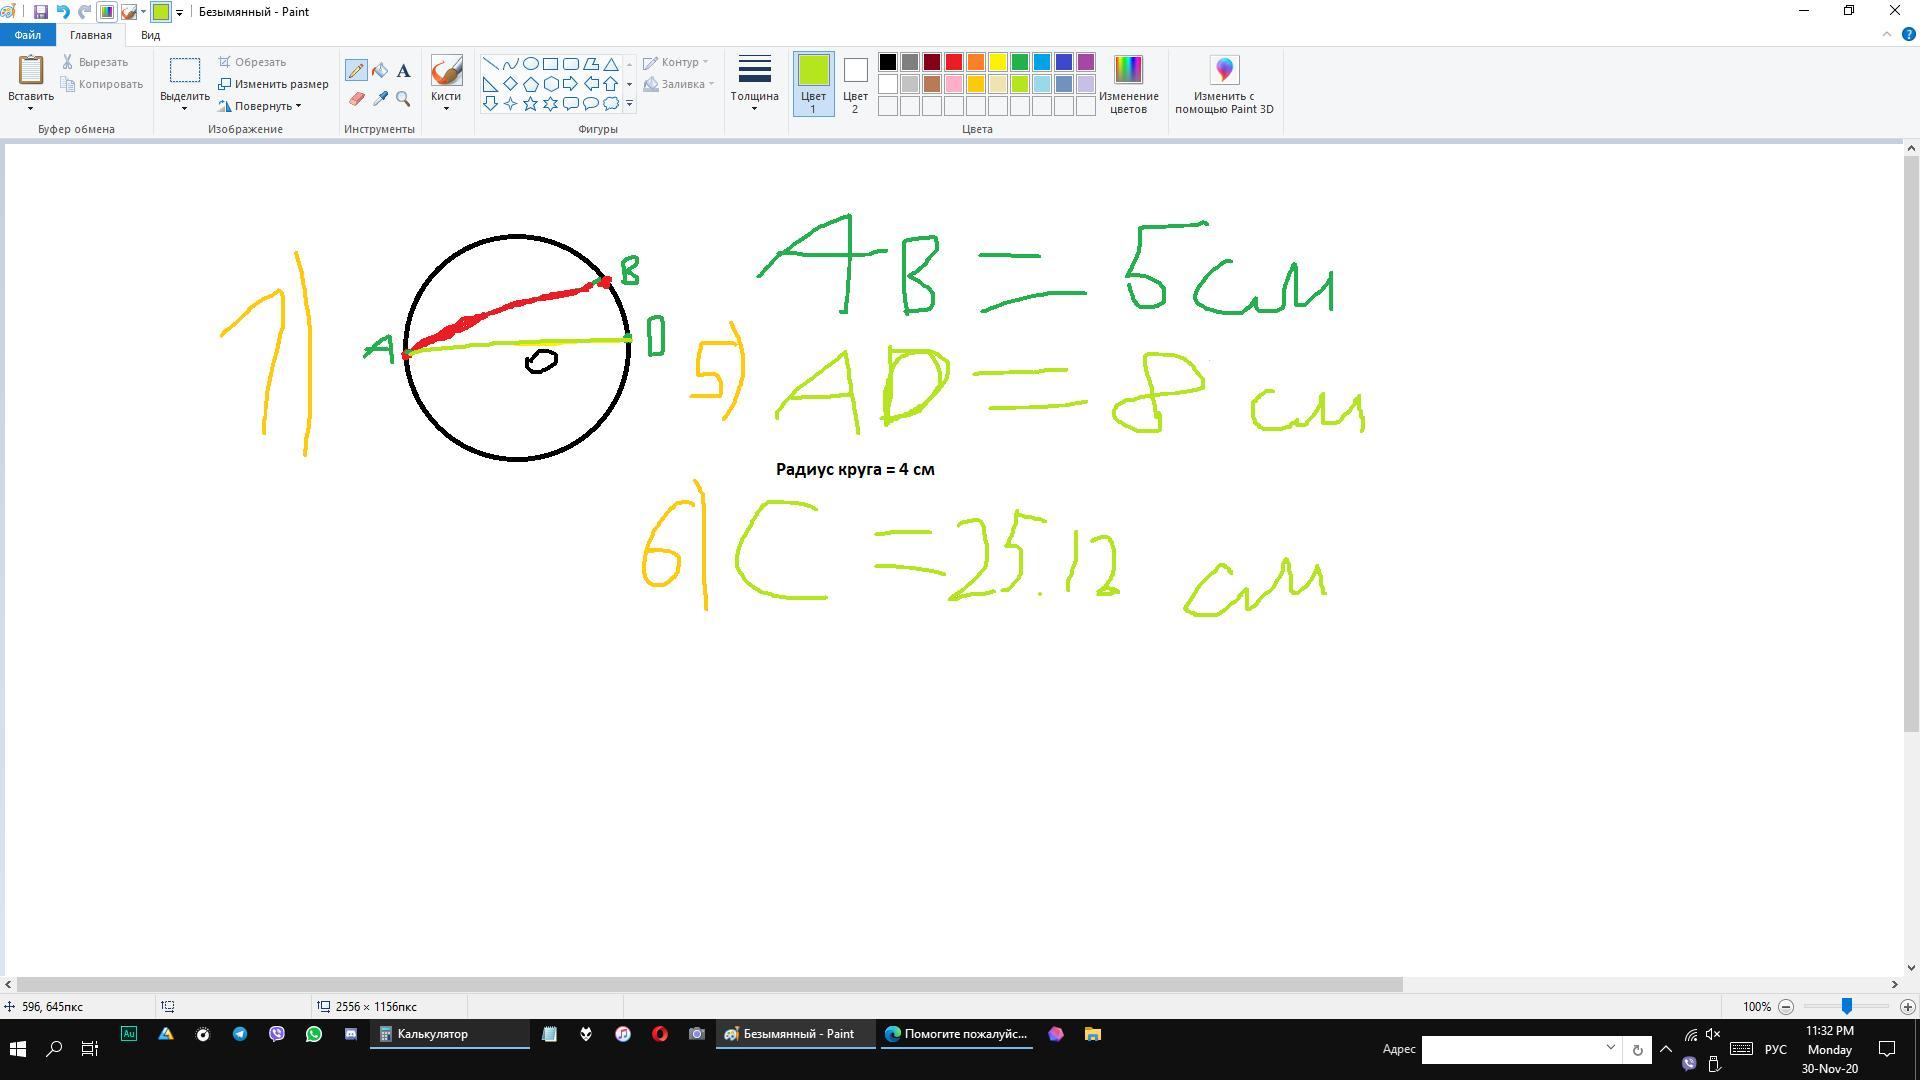Open the Windows Start menu
The height and width of the screenshot is (1080, 1920).
pyautogui.click(x=17, y=1049)
